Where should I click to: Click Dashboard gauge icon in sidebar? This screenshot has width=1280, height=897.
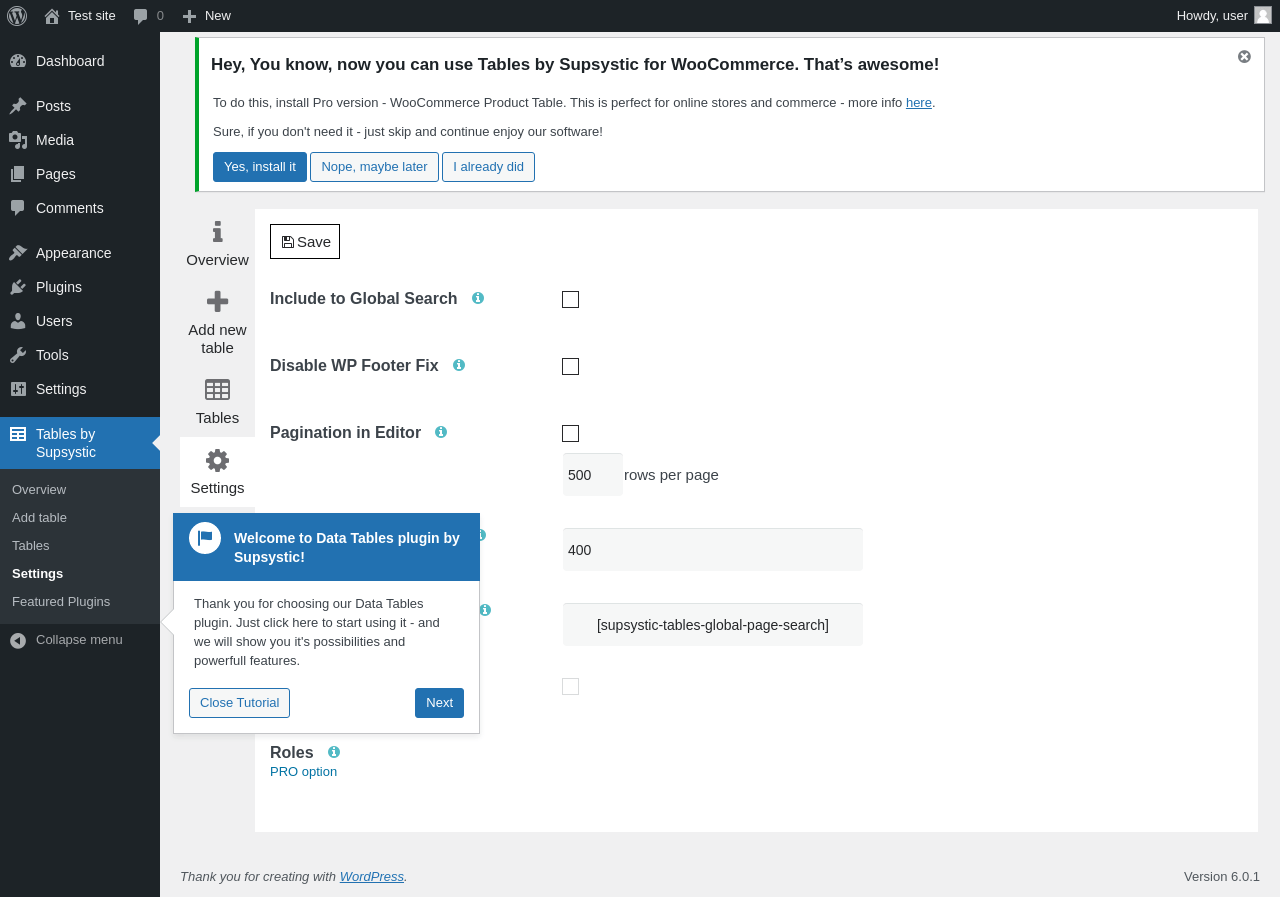coord(18,61)
